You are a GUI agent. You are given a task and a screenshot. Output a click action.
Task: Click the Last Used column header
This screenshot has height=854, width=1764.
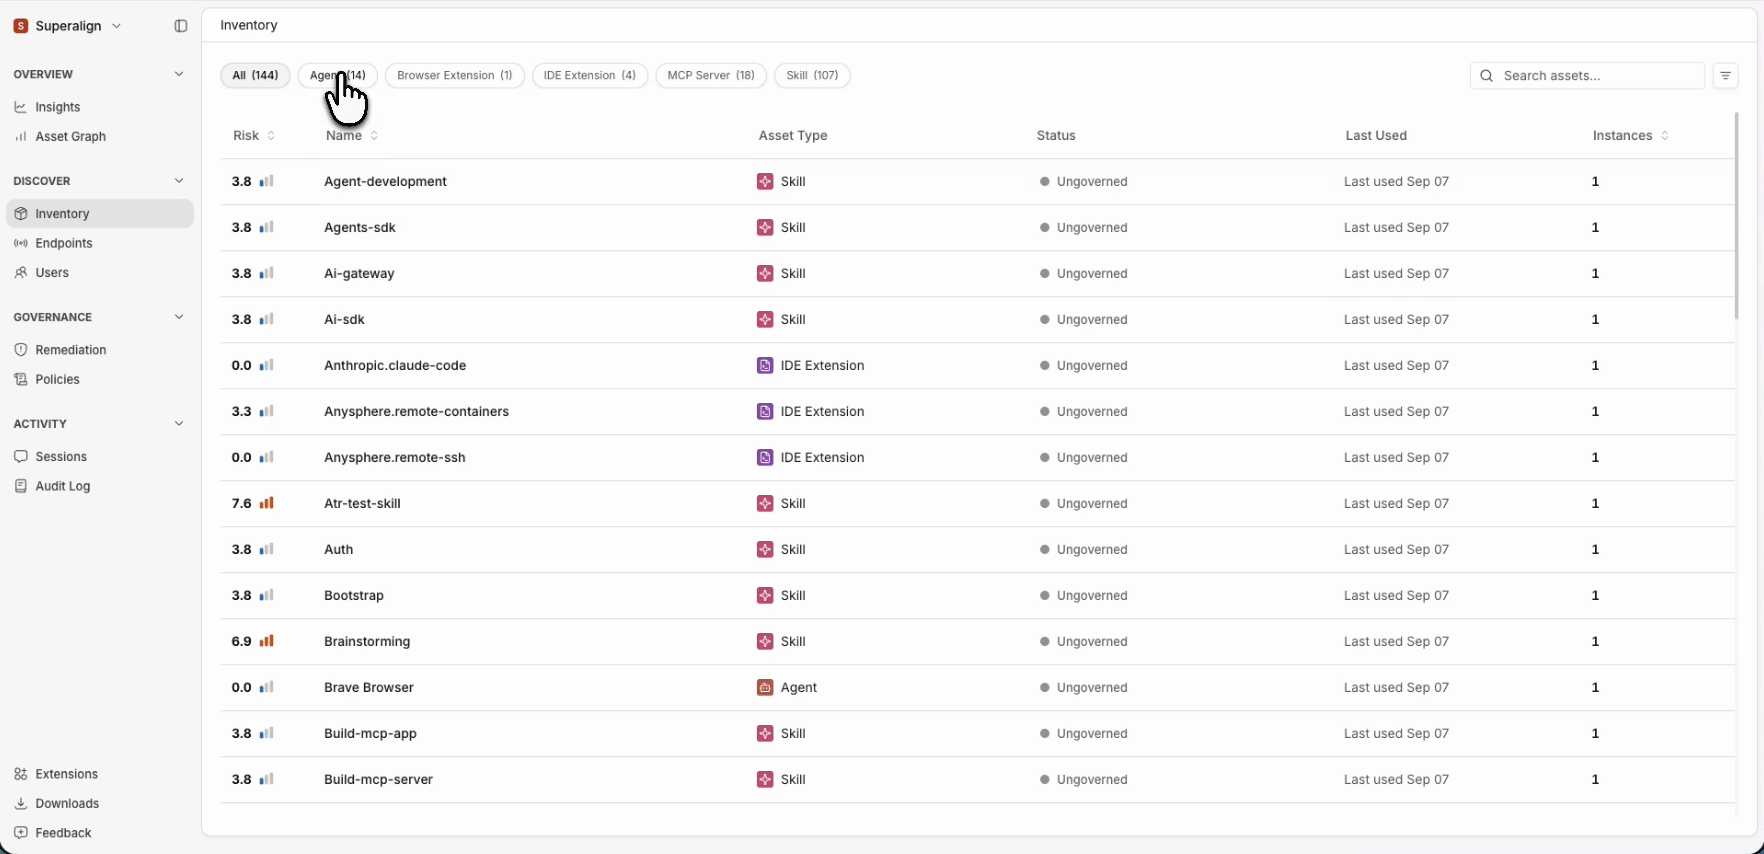[x=1376, y=136]
